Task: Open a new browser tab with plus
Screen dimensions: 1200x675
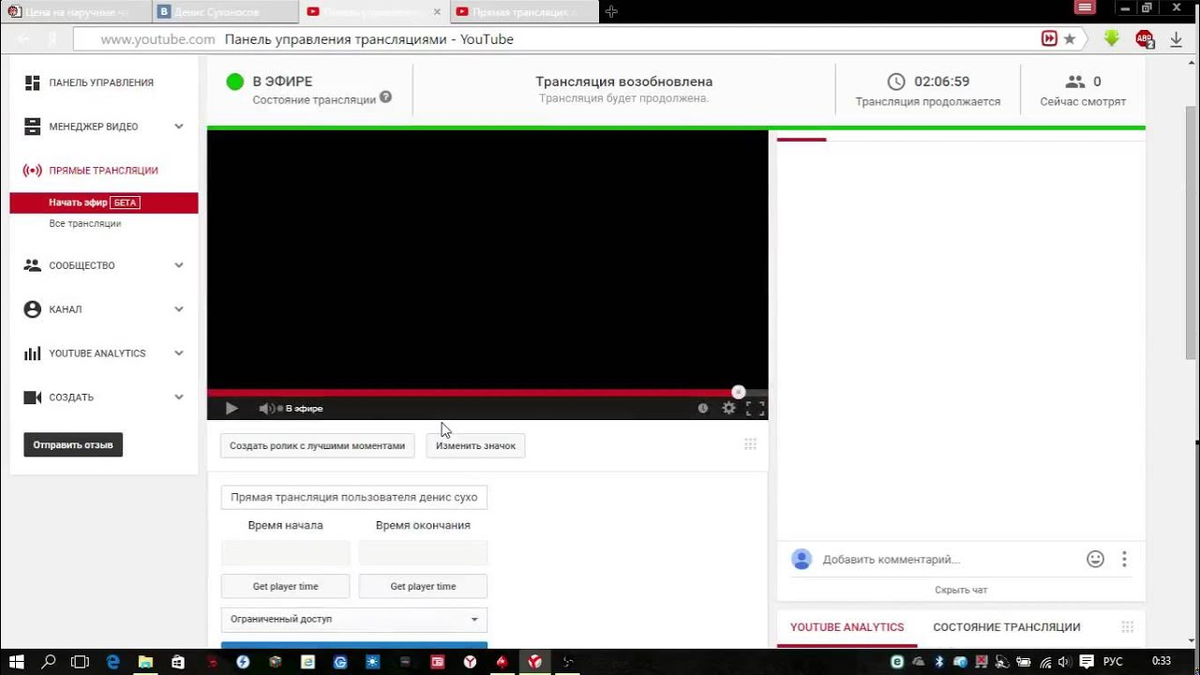Action: click(611, 12)
